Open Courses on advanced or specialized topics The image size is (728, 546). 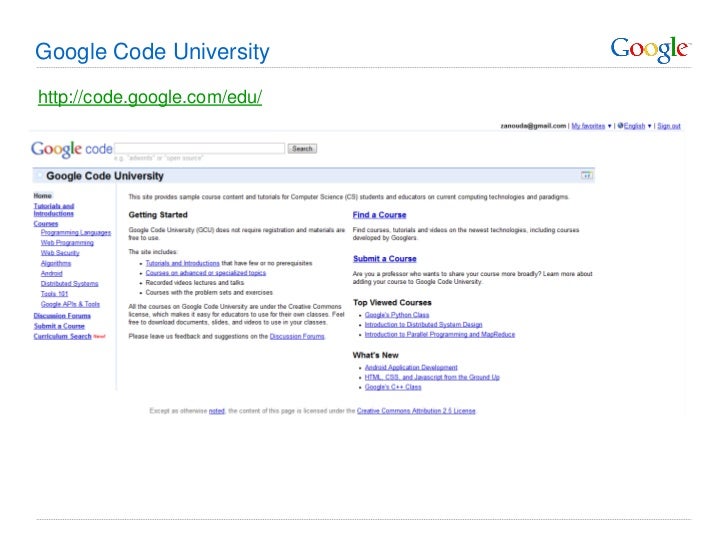coord(205,272)
